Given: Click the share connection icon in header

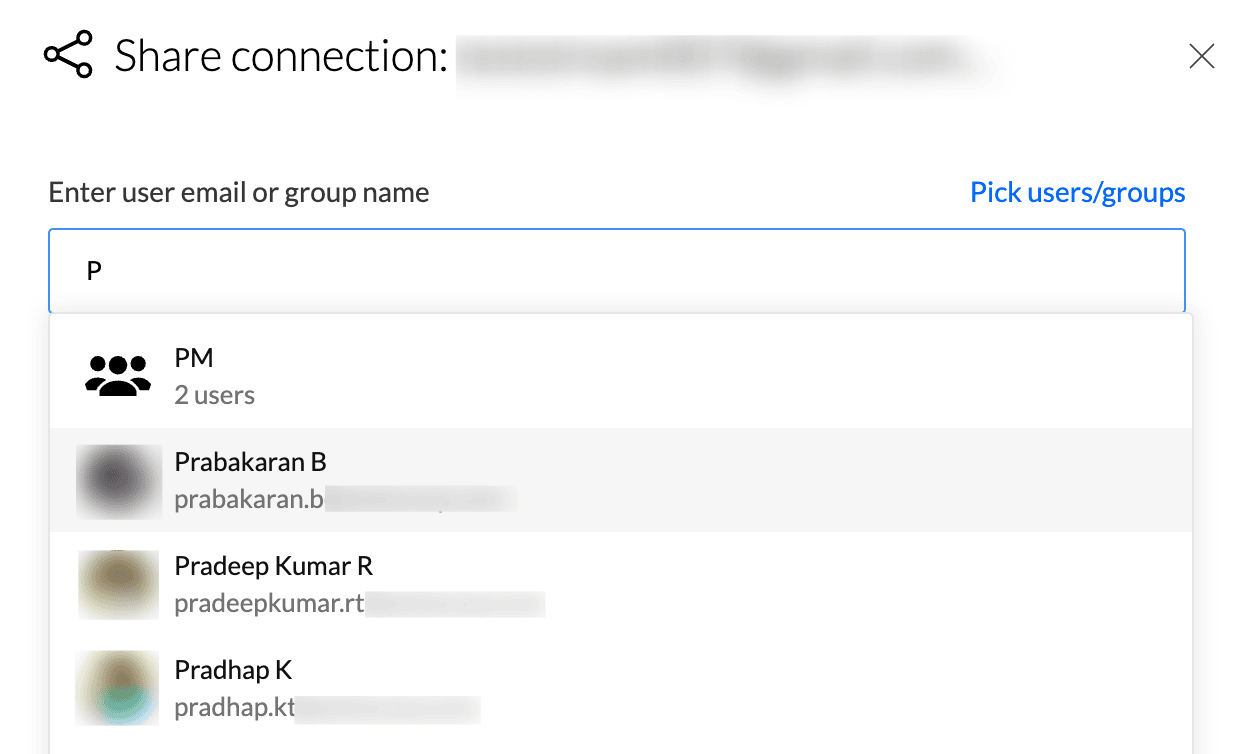Looking at the screenshot, I should tap(68, 55).
